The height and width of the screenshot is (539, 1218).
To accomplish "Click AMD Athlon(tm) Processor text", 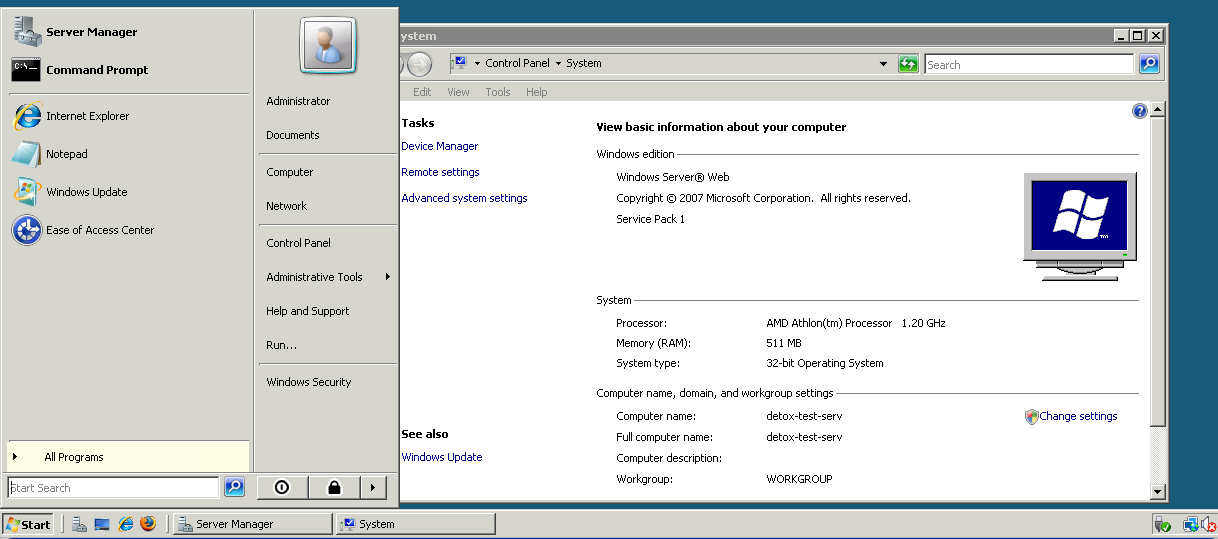I will click(829, 323).
